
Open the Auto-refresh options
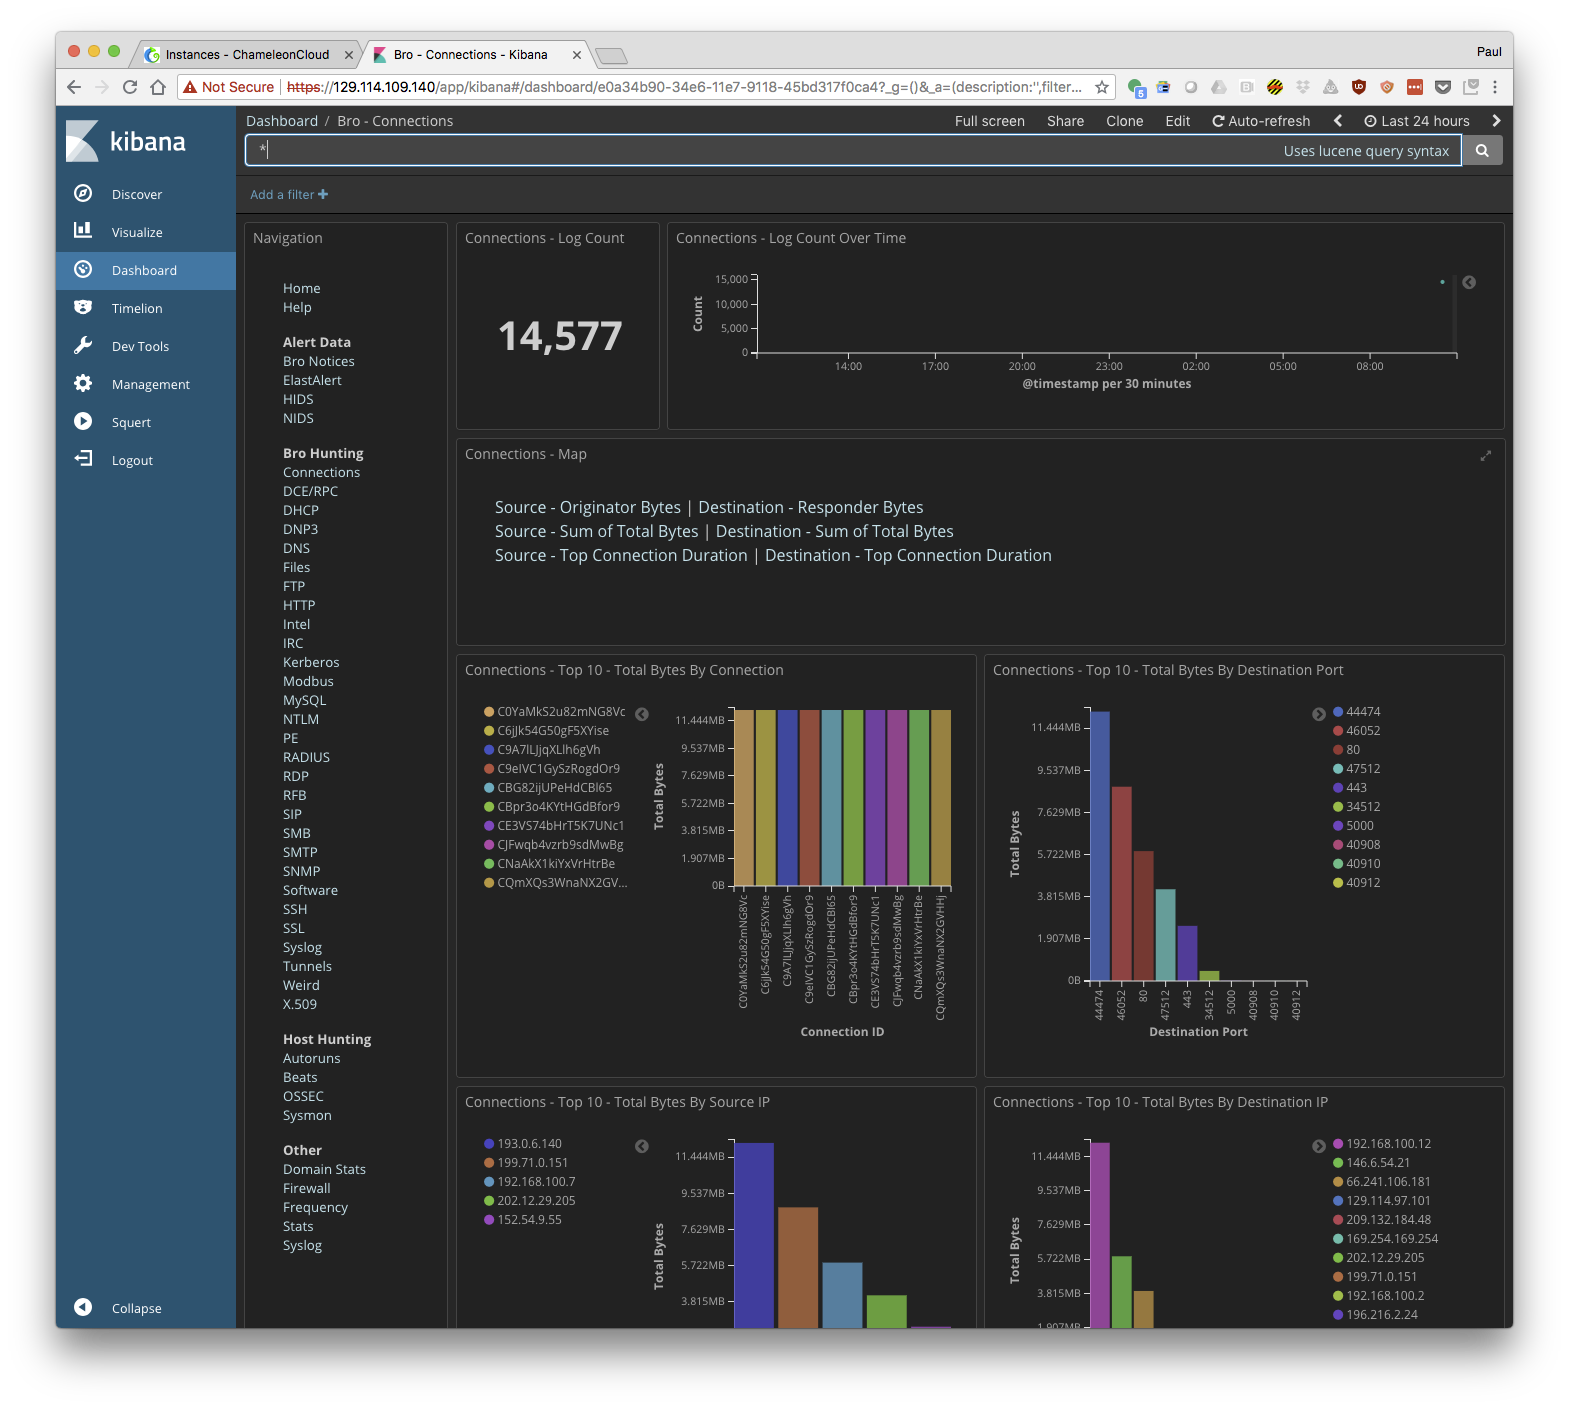click(1261, 120)
